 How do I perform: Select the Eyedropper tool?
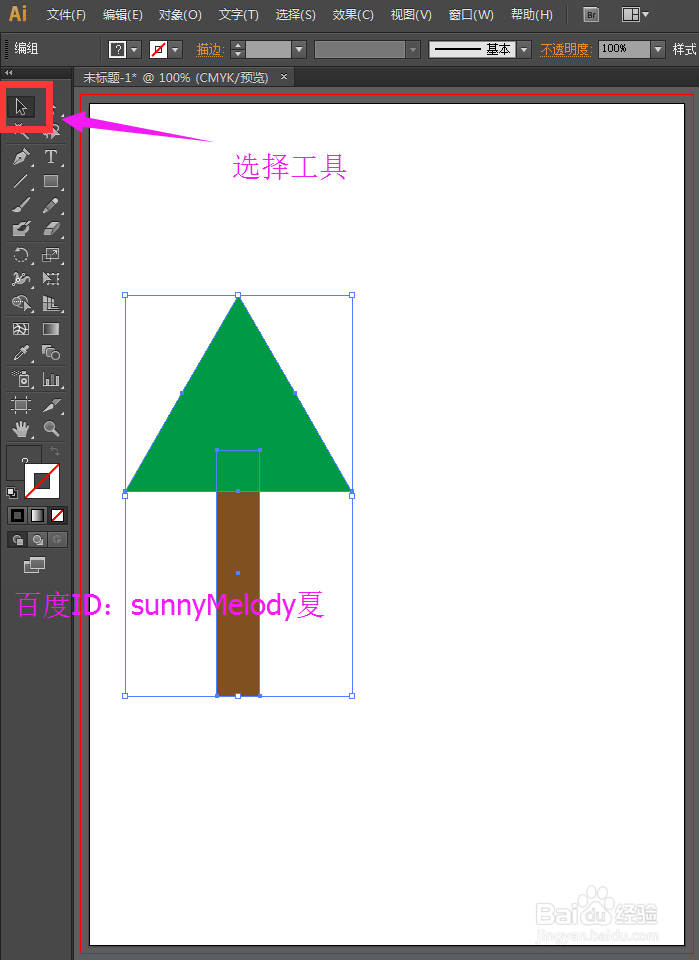pyautogui.click(x=21, y=353)
